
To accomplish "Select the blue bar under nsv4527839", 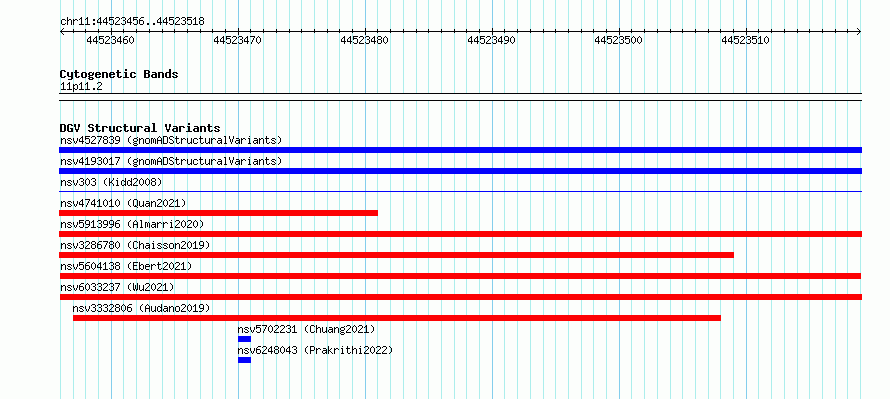I will point(460,150).
